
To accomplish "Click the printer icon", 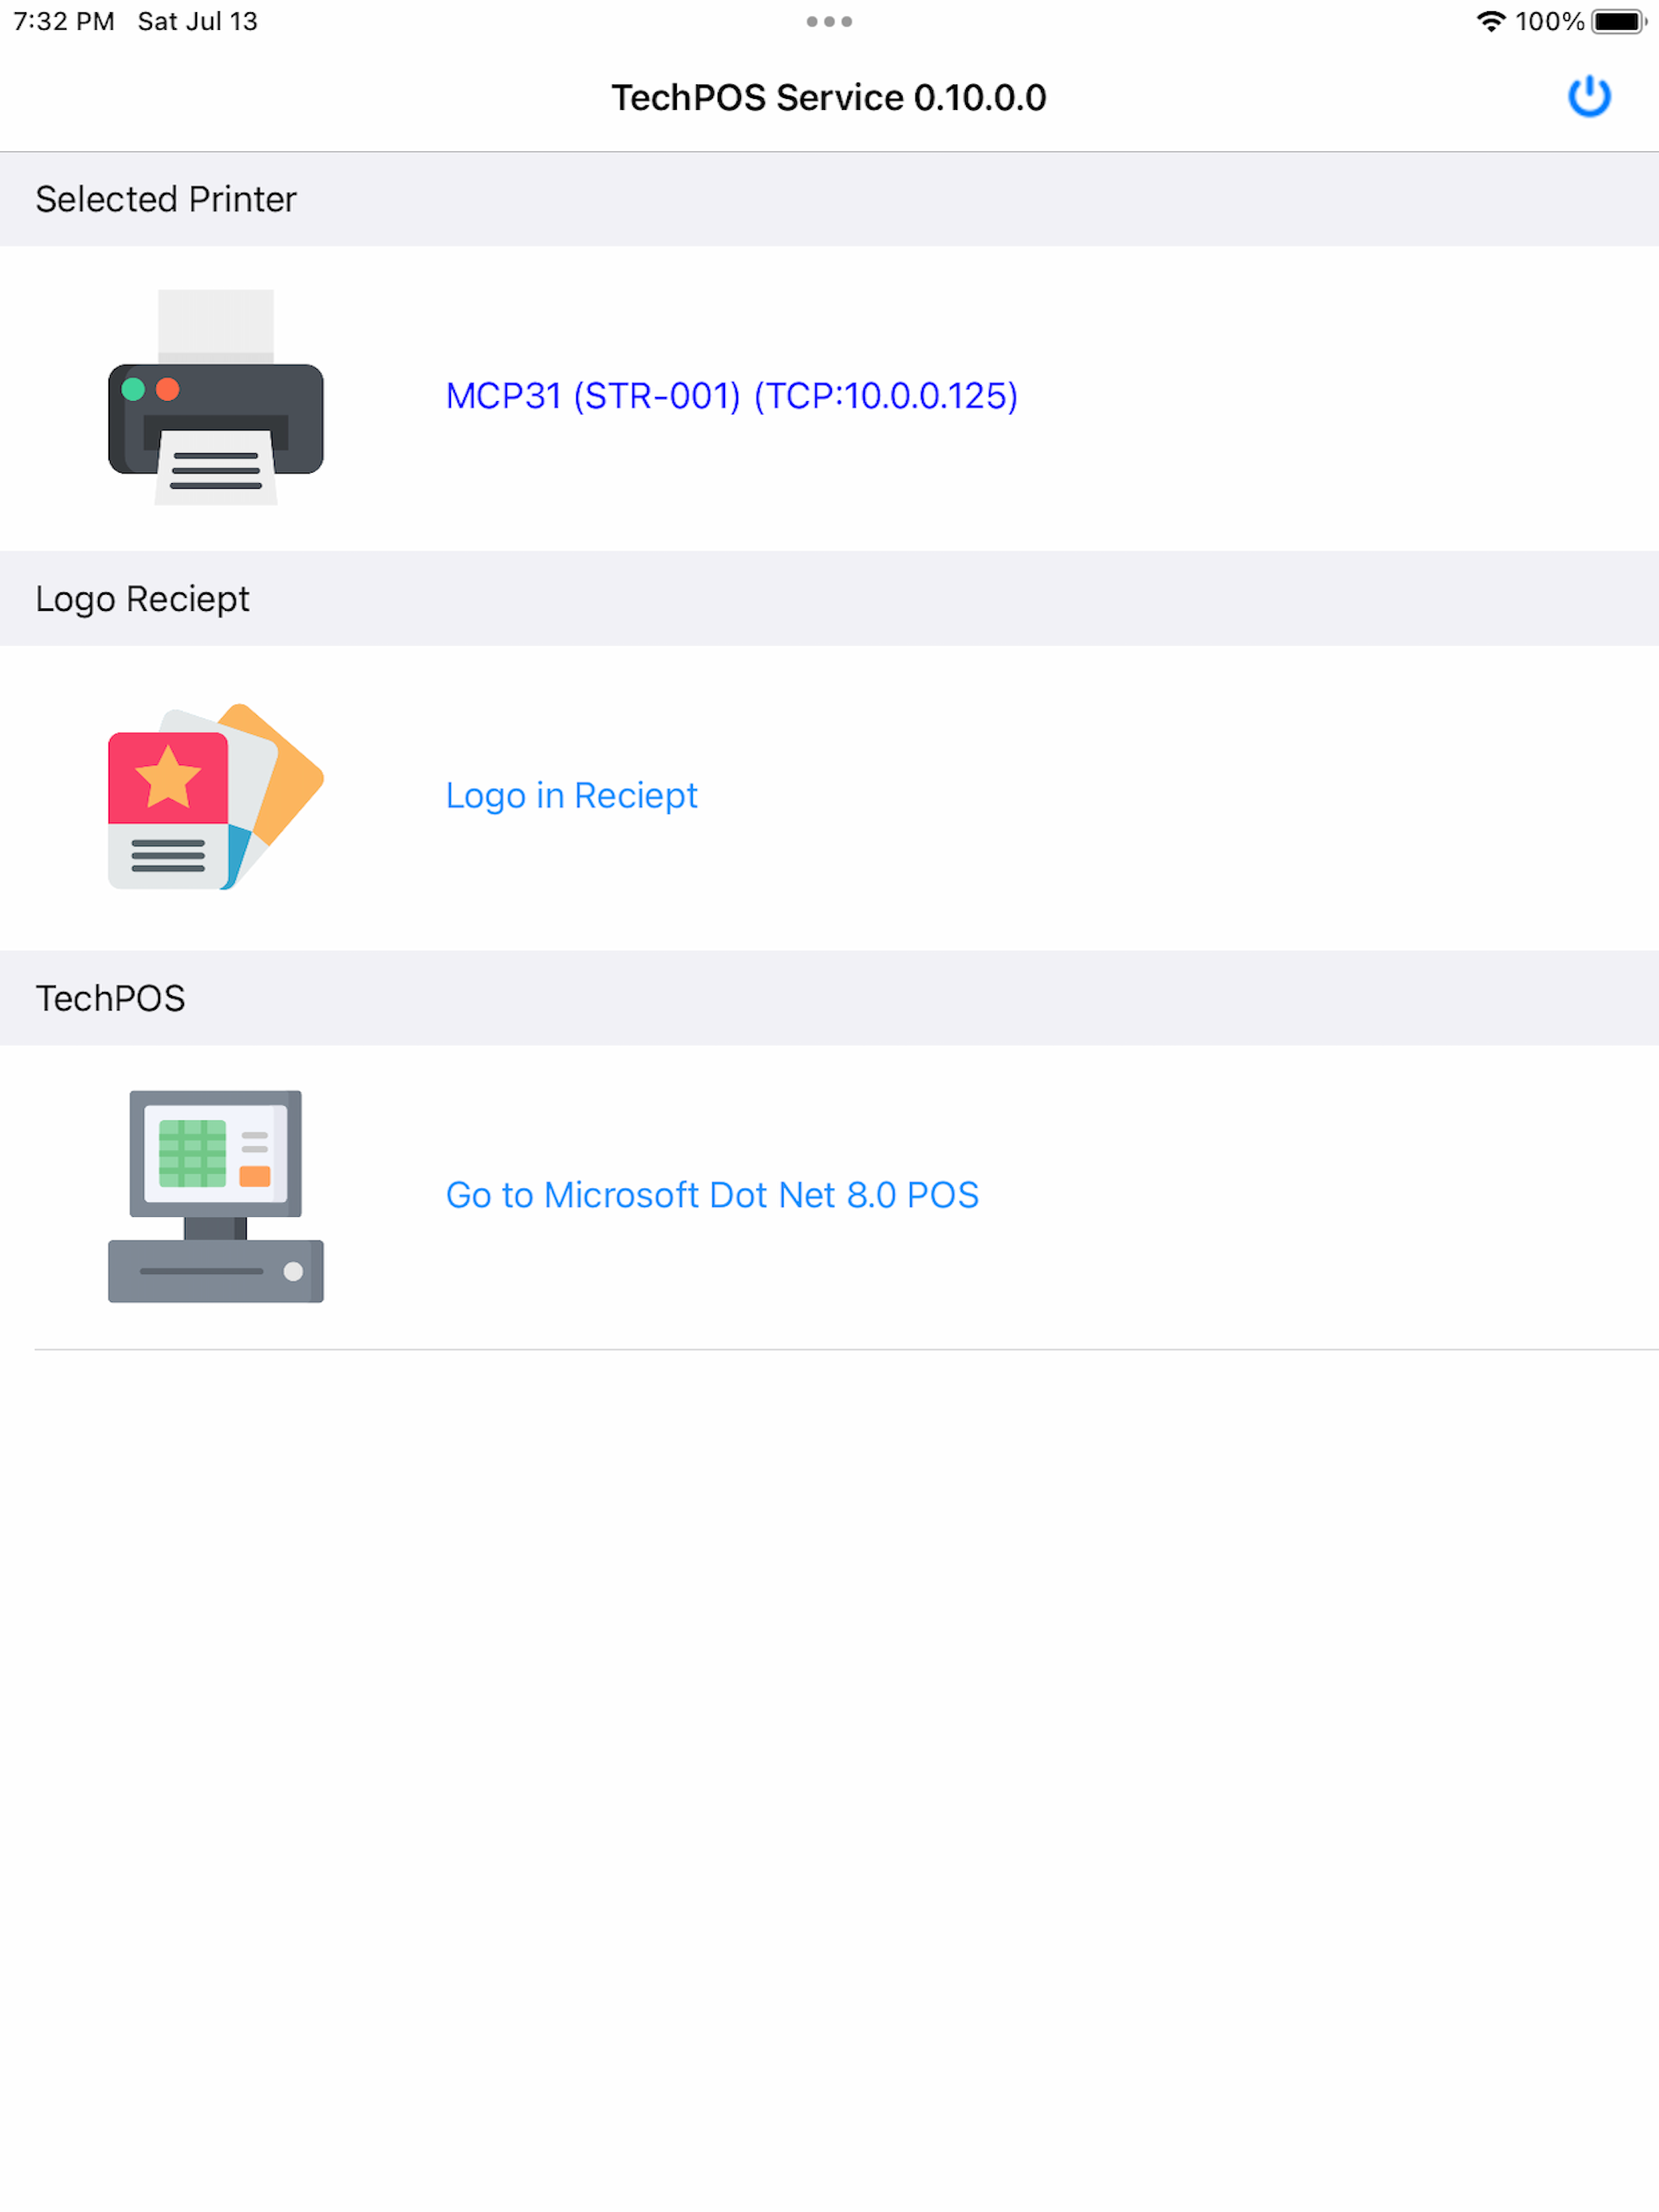I will click(216, 397).
